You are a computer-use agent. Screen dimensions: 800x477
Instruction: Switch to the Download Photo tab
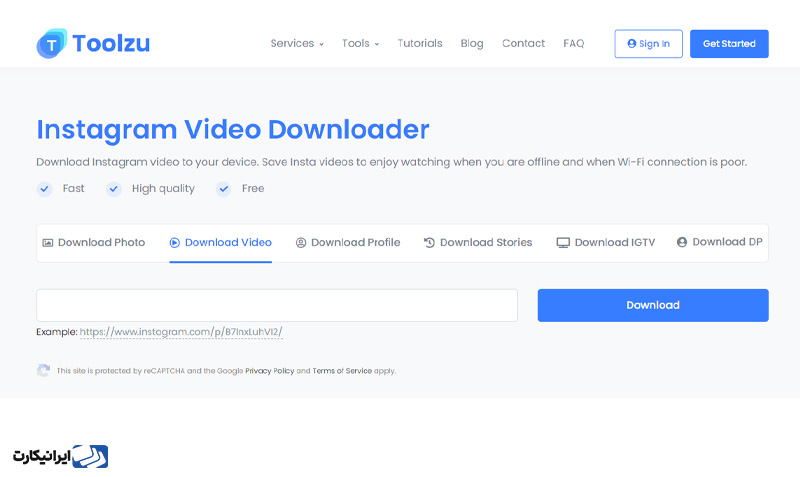94,242
